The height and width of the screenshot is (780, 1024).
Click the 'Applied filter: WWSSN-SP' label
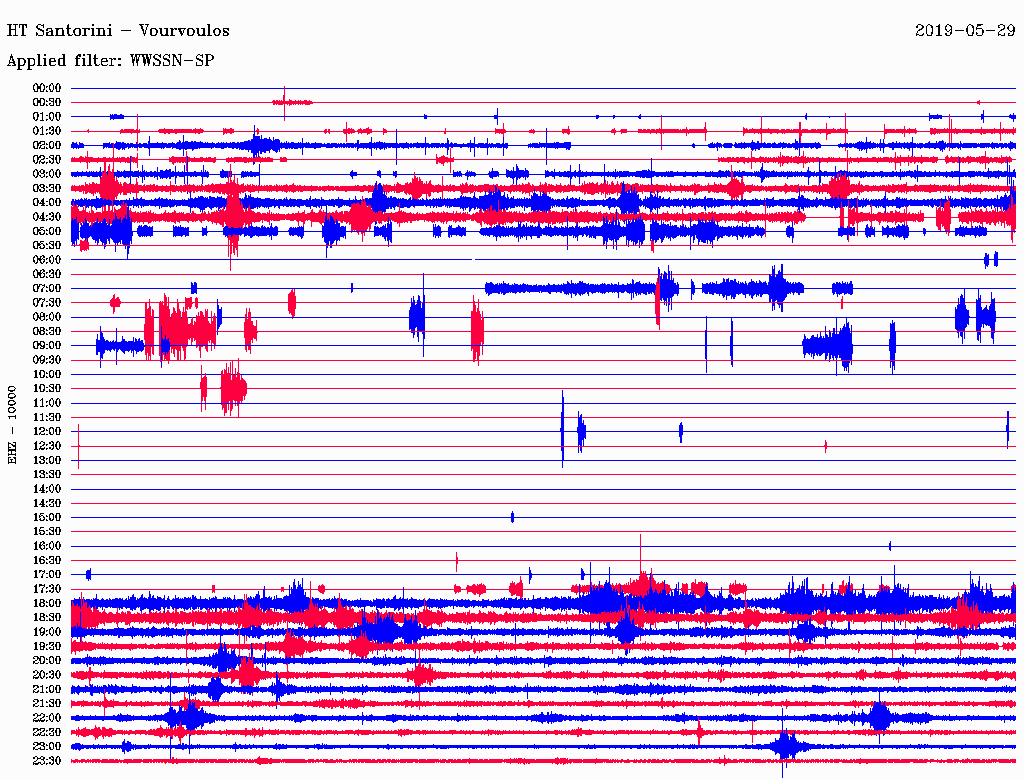tap(110, 61)
